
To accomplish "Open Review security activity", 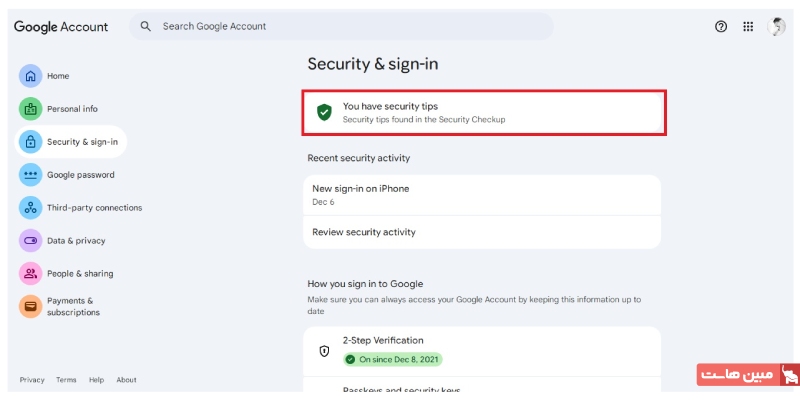I will (x=364, y=232).
